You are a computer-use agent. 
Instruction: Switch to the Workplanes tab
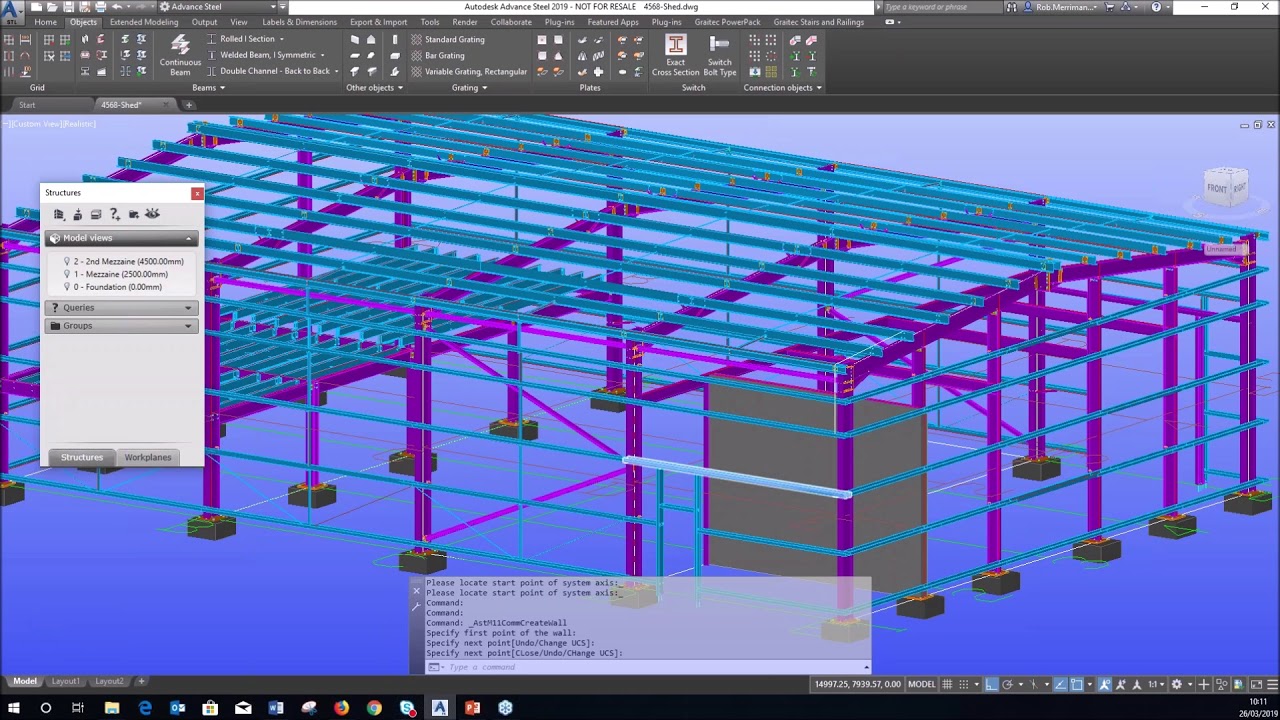click(147, 457)
